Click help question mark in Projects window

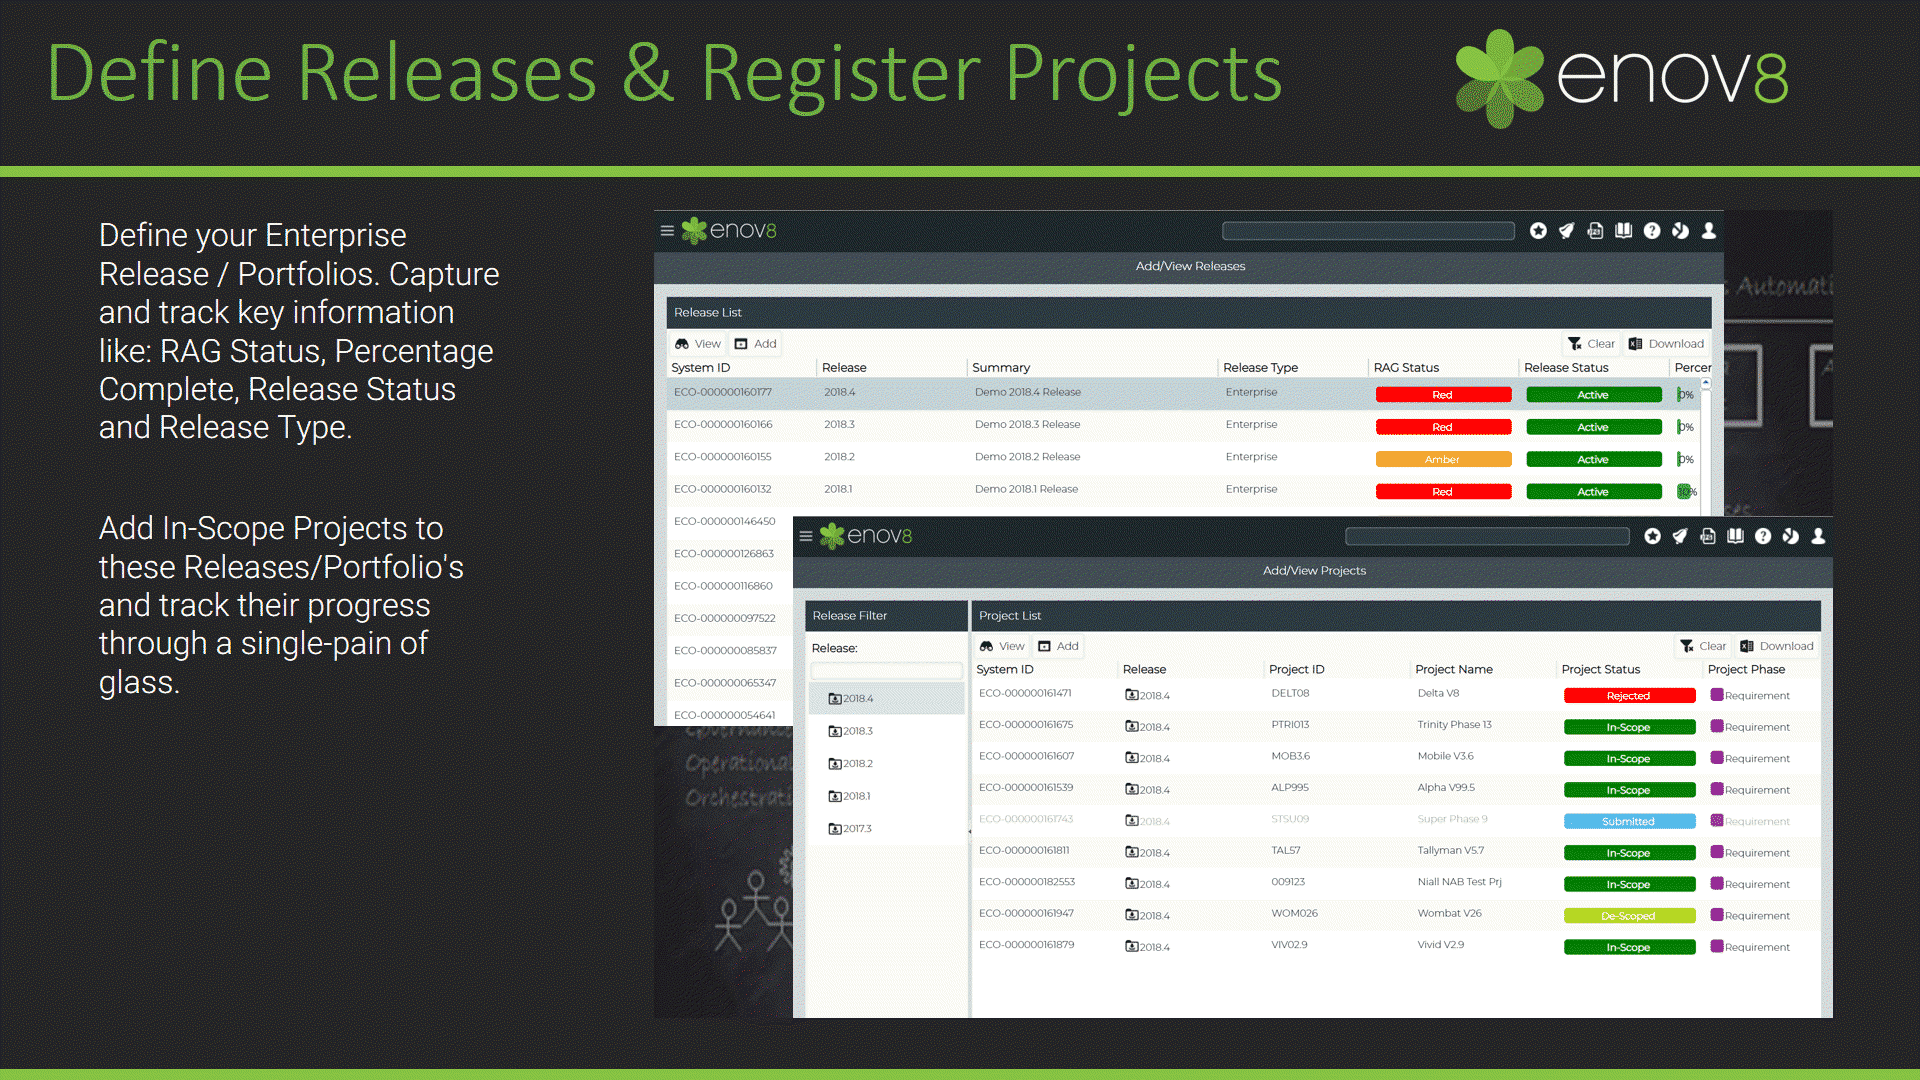(x=1763, y=536)
